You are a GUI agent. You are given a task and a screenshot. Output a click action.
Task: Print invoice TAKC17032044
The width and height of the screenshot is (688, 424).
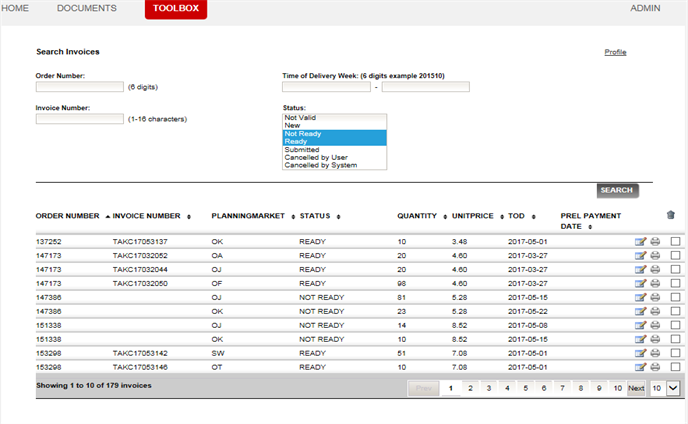[655, 270]
